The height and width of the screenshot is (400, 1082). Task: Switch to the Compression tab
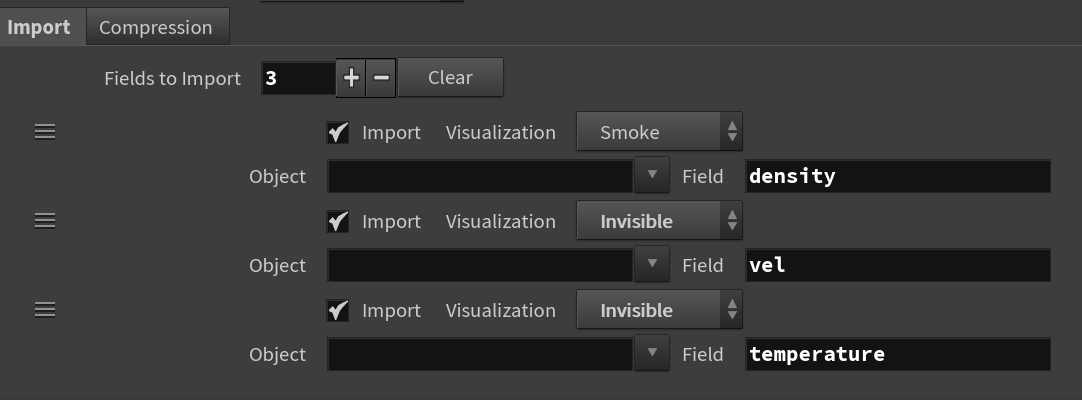click(x=156, y=27)
